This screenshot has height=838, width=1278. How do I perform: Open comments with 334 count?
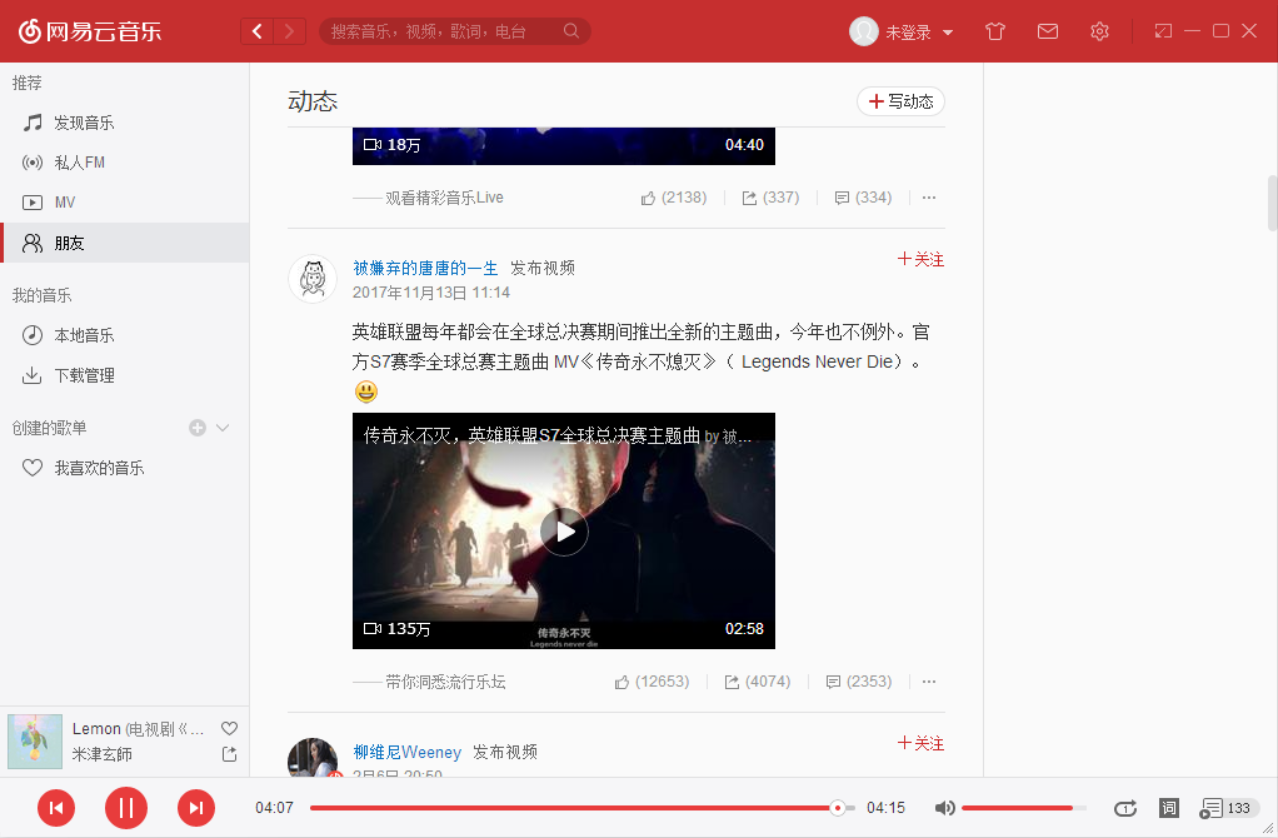(x=862, y=198)
